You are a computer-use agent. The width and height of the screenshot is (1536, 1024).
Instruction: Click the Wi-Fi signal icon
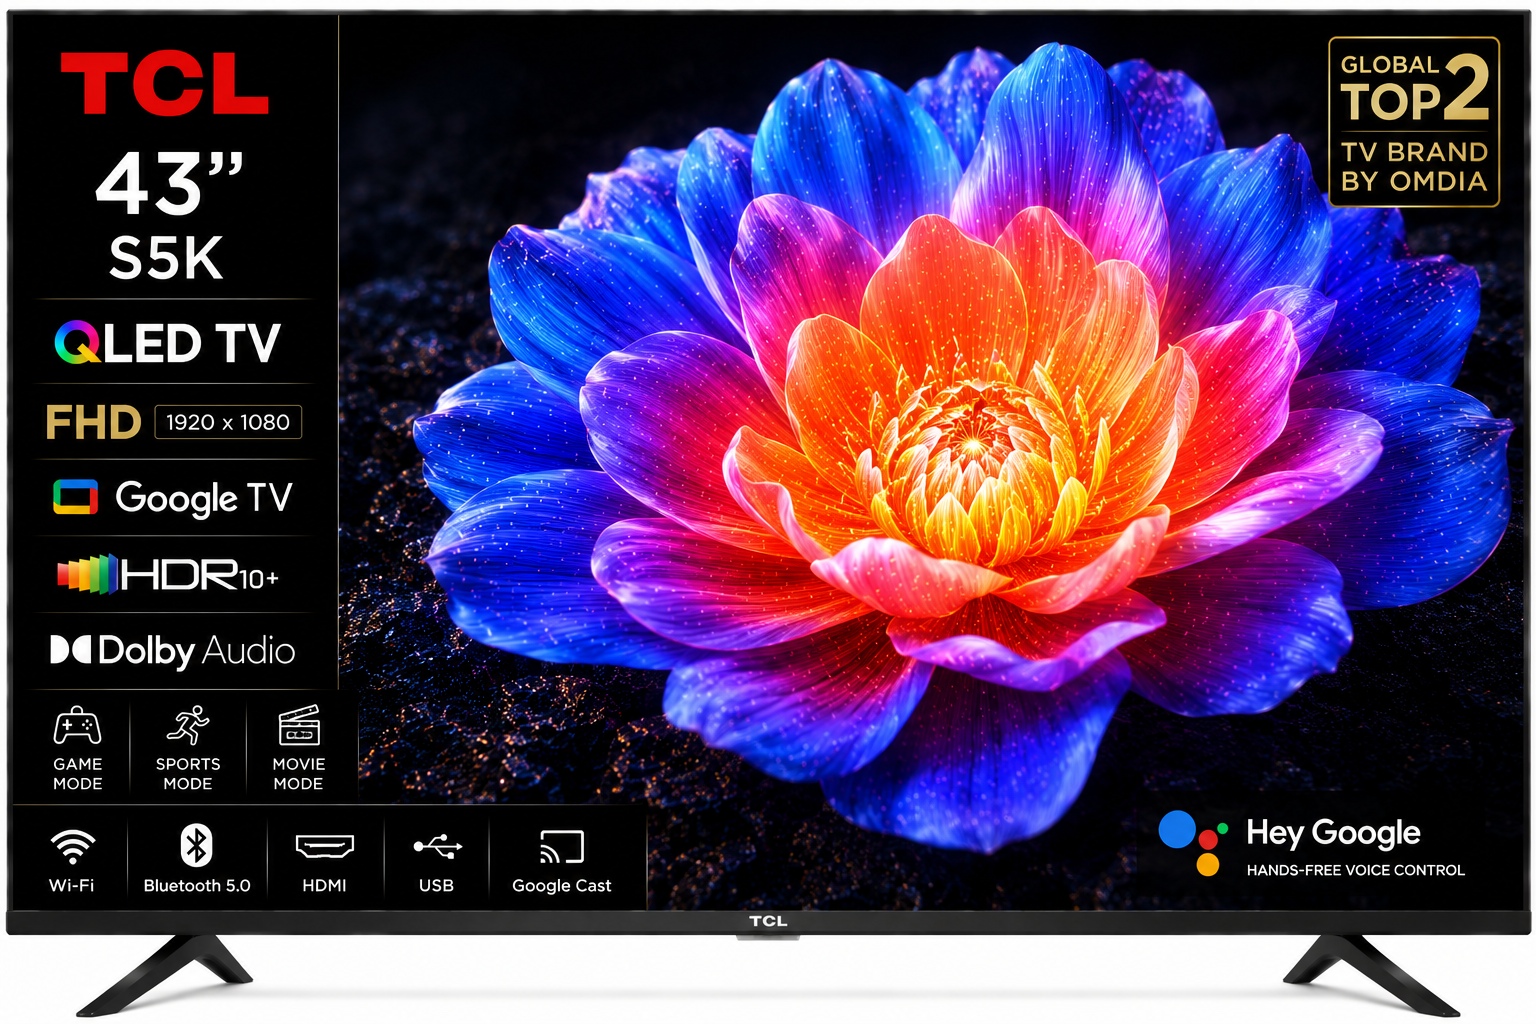tap(73, 847)
